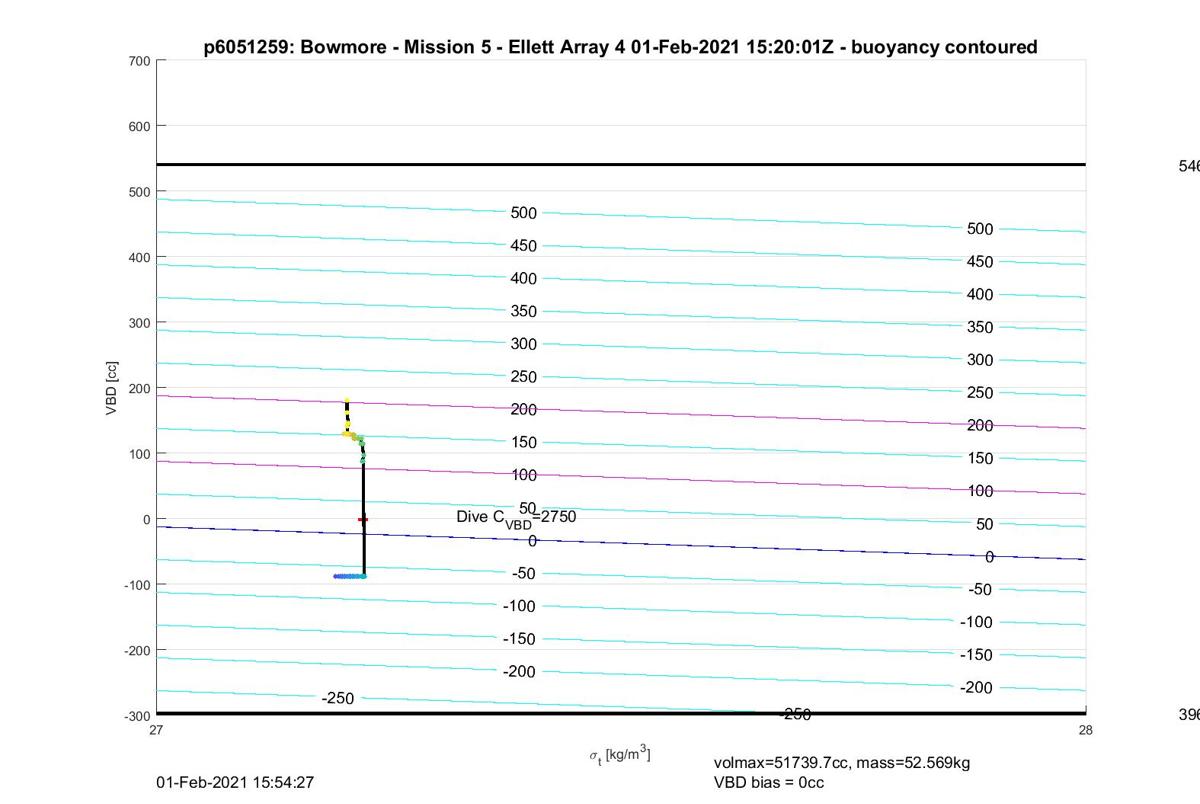Click the y-axis tick label 600
The height and width of the screenshot is (804, 1200).
pyautogui.click(x=139, y=126)
